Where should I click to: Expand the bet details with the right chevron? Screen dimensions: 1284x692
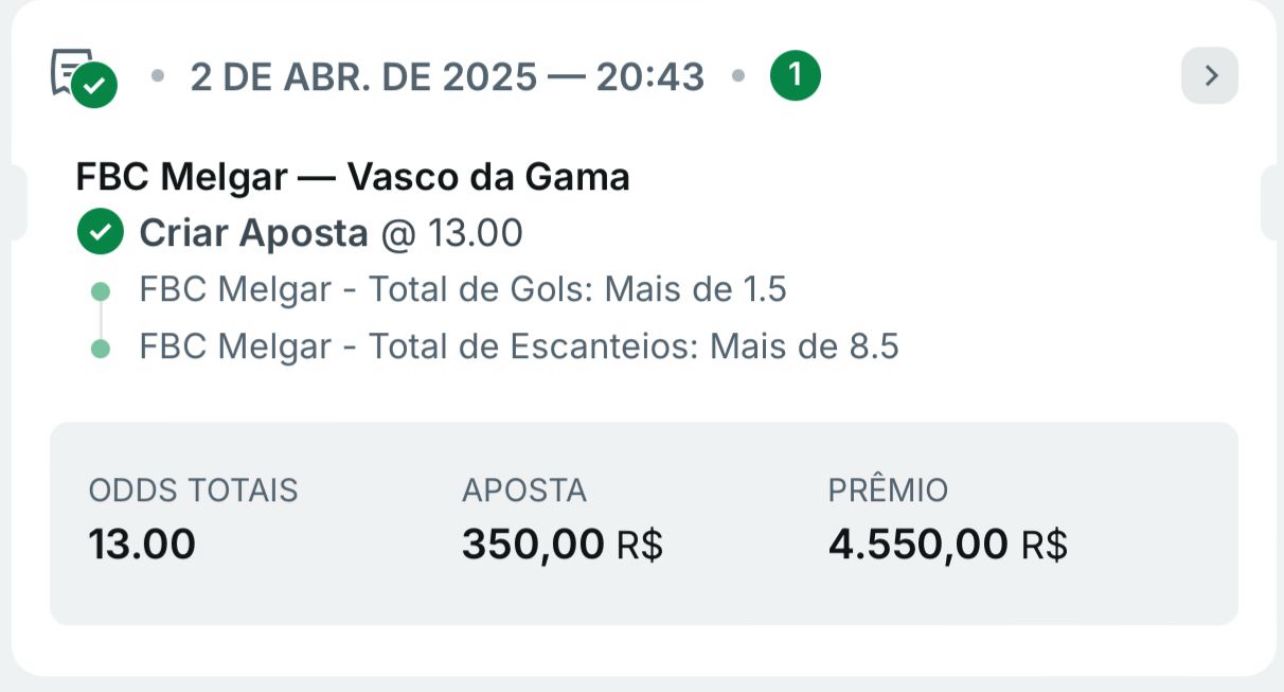[1211, 74]
